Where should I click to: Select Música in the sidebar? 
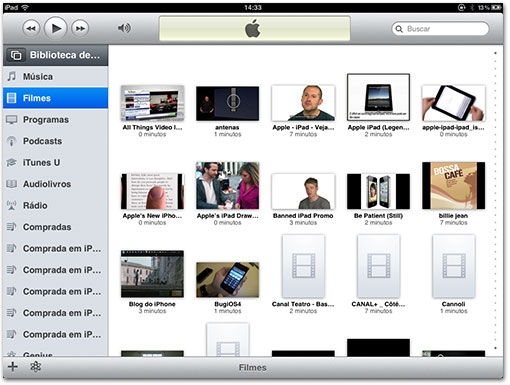tap(56, 77)
